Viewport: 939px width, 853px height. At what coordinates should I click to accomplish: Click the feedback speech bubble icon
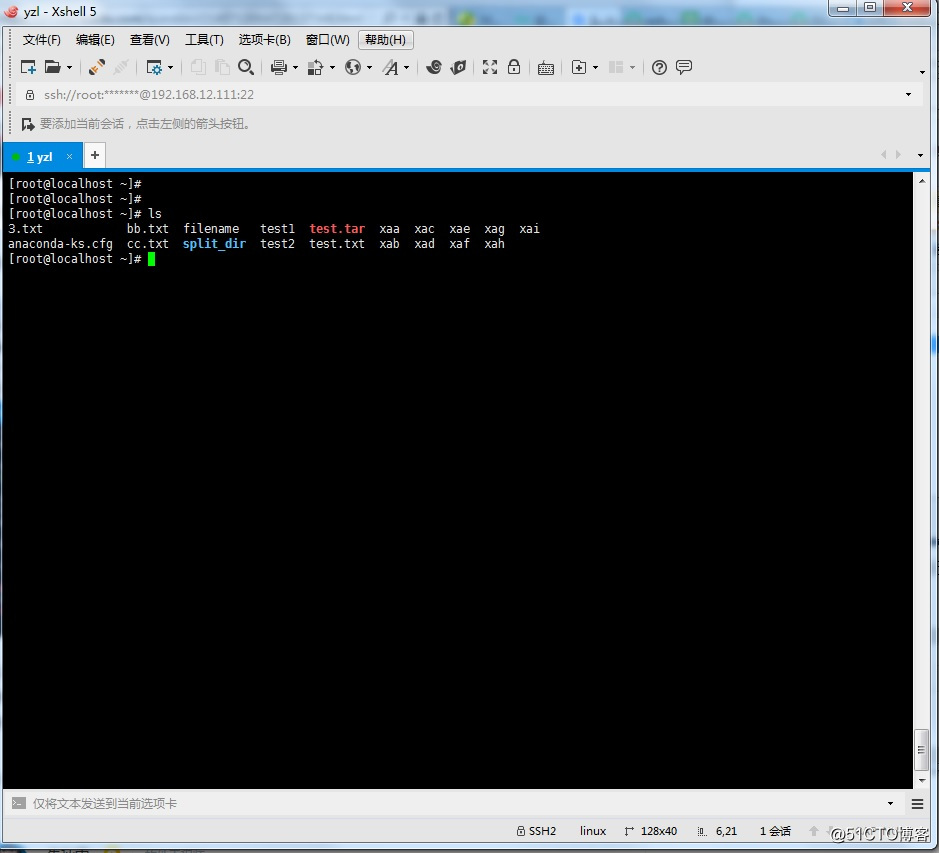[x=684, y=67]
